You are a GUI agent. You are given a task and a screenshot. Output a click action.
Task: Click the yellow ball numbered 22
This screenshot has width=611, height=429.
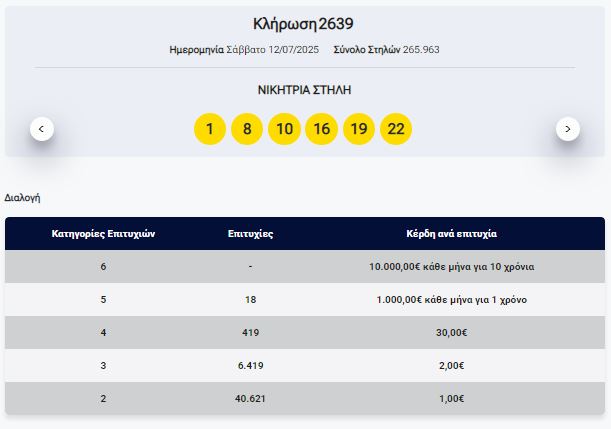click(396, 129)
